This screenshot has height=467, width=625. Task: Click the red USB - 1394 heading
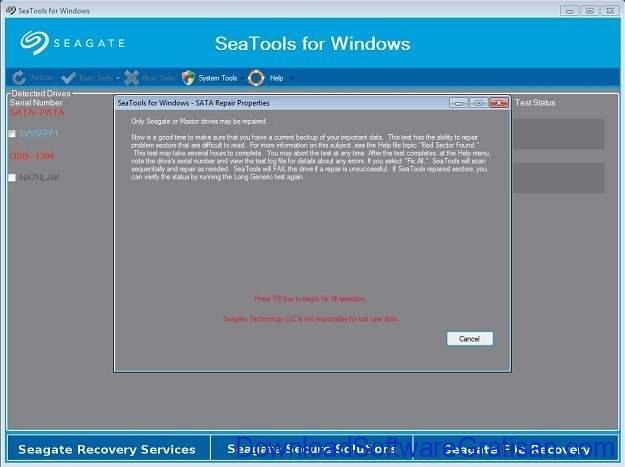click(x=31, y=156)
